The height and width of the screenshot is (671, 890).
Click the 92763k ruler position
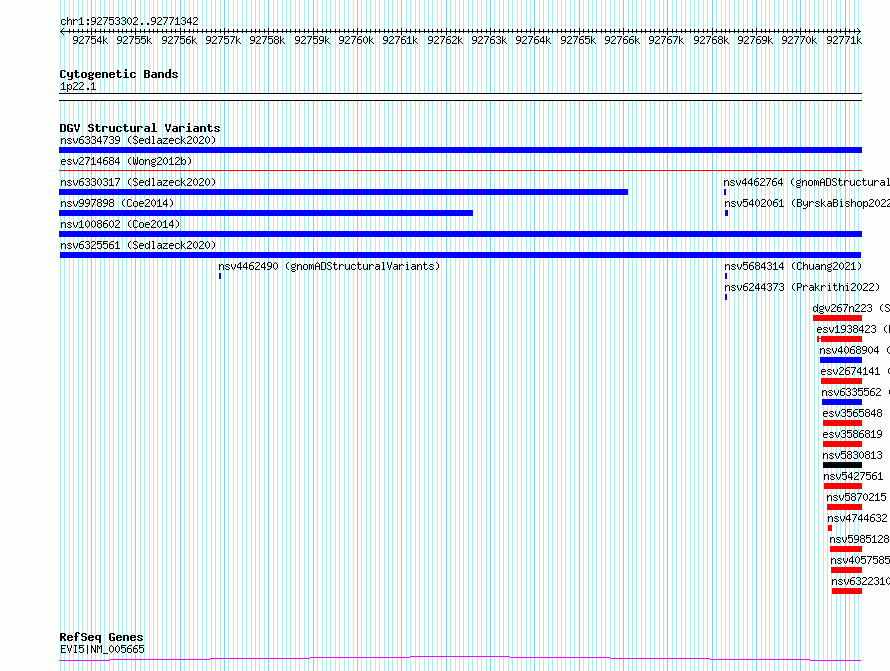[x=489, y=40]
